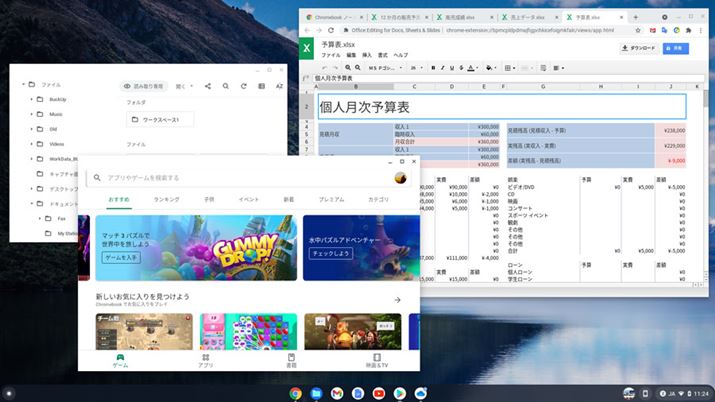Collapse the root ファイル tree node

click(x=23, y=84)
